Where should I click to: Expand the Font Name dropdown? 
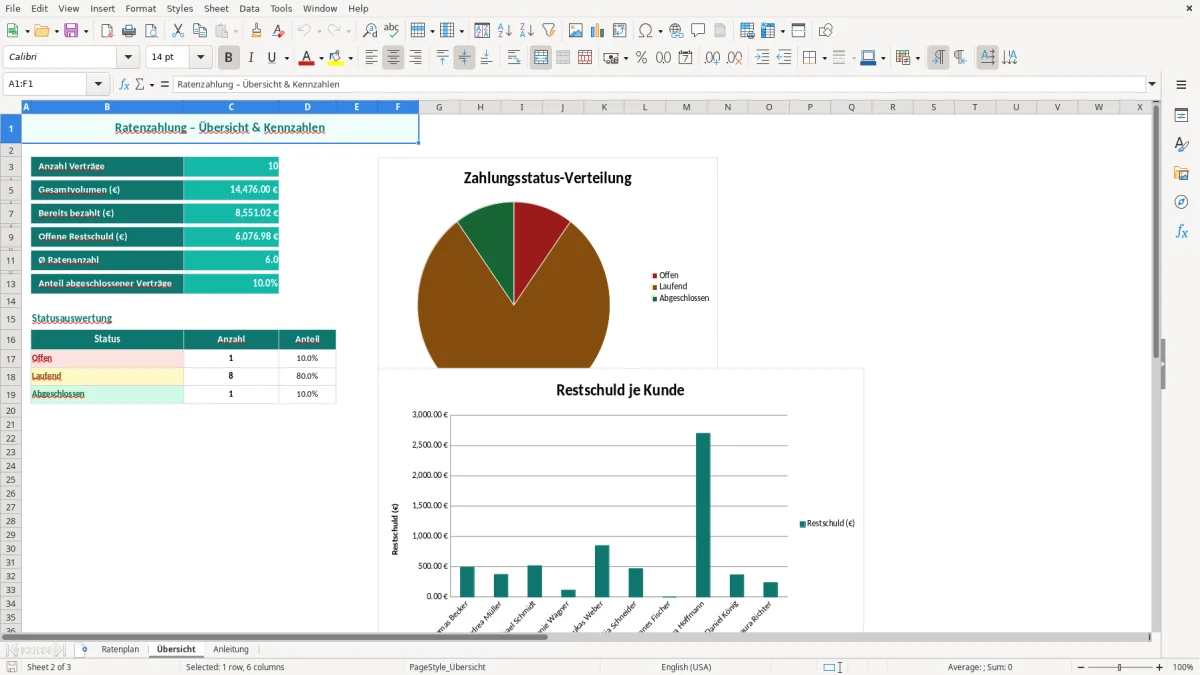(128, 58)
